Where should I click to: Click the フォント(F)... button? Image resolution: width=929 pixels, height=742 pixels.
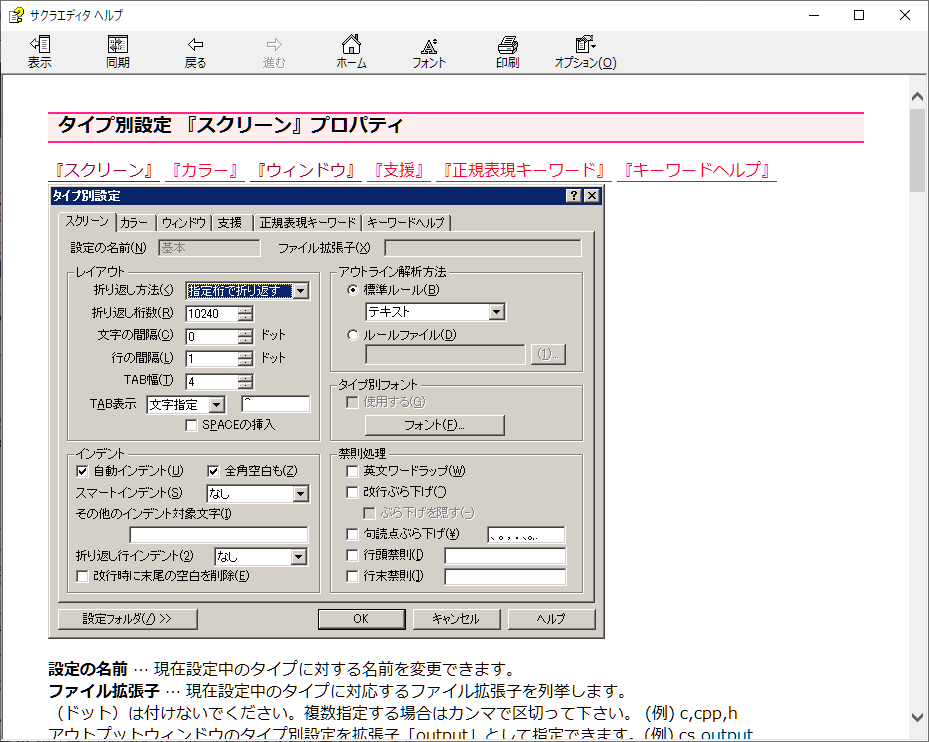434,425
